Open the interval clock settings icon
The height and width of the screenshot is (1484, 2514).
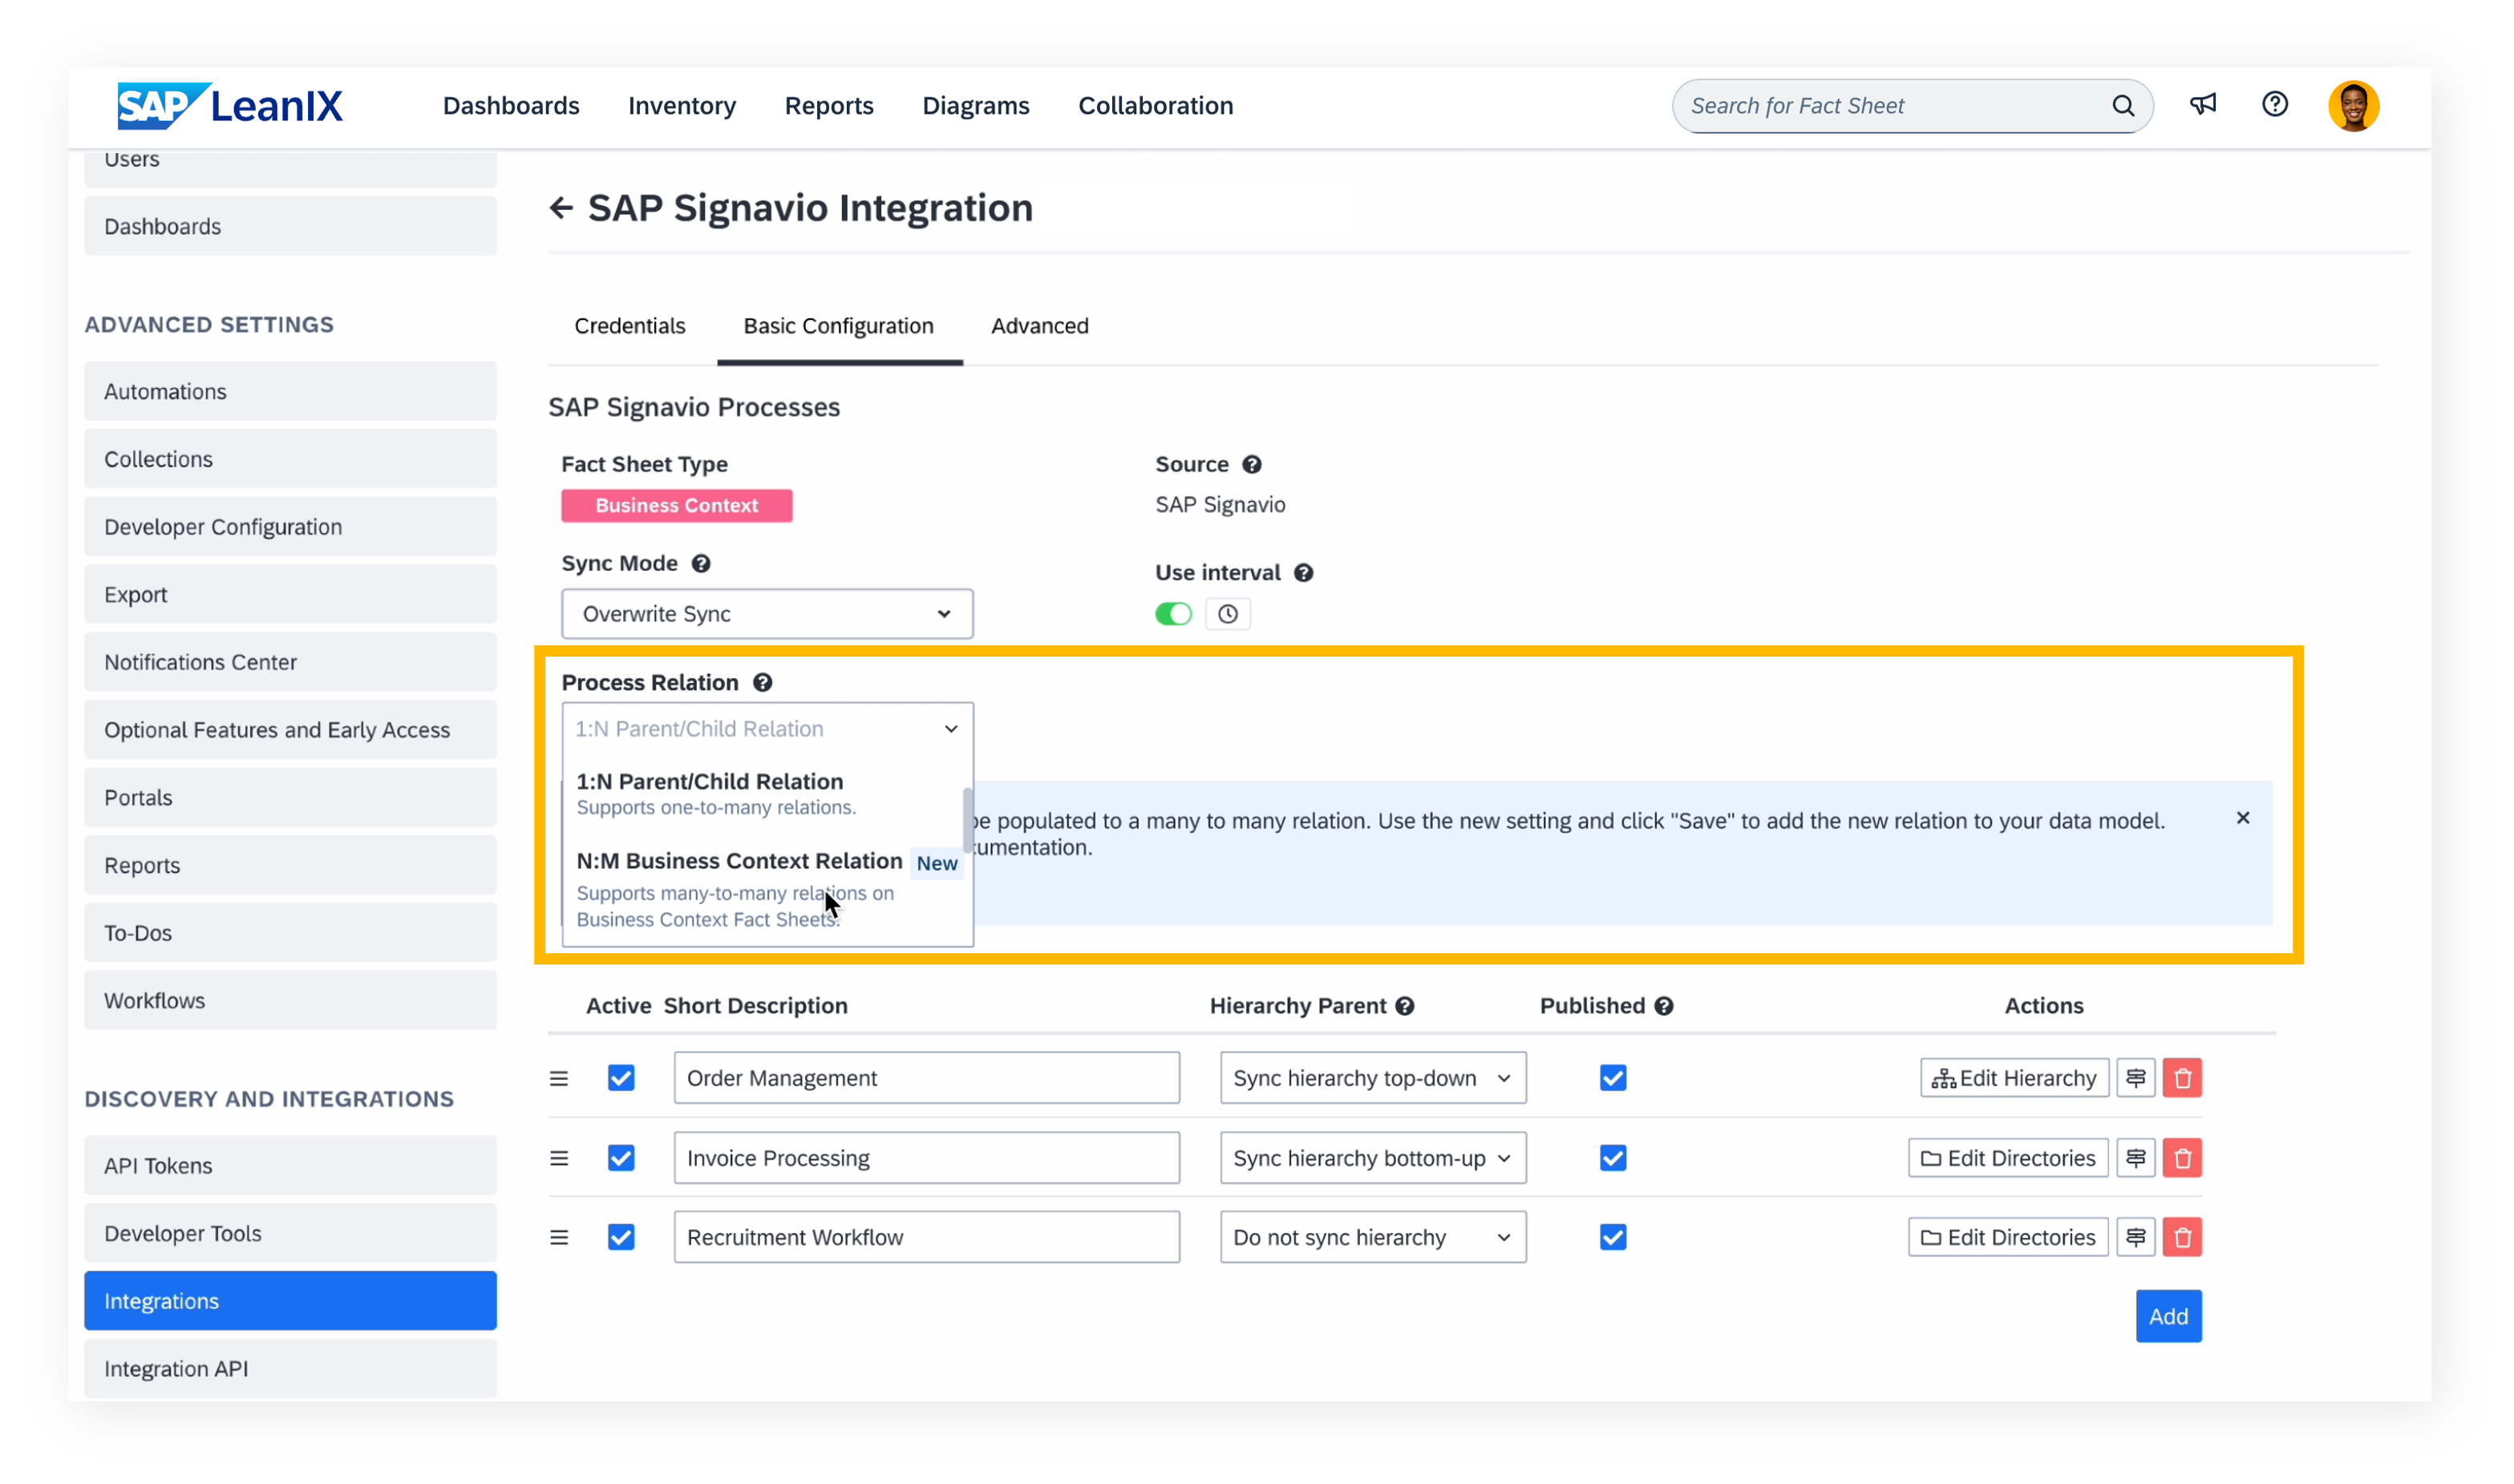coord(1228,613)
